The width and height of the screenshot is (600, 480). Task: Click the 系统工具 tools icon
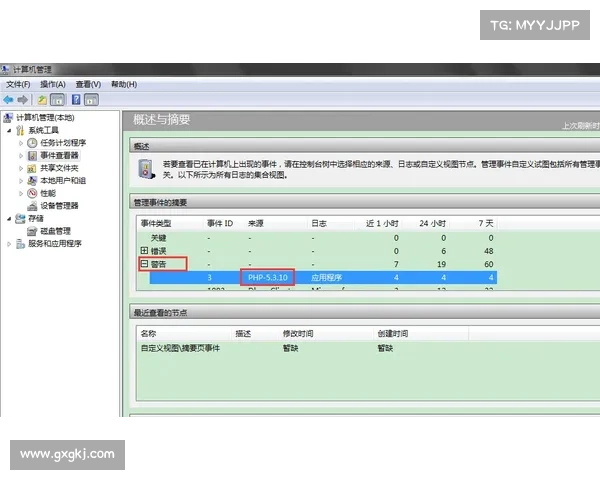click(20, 130)
